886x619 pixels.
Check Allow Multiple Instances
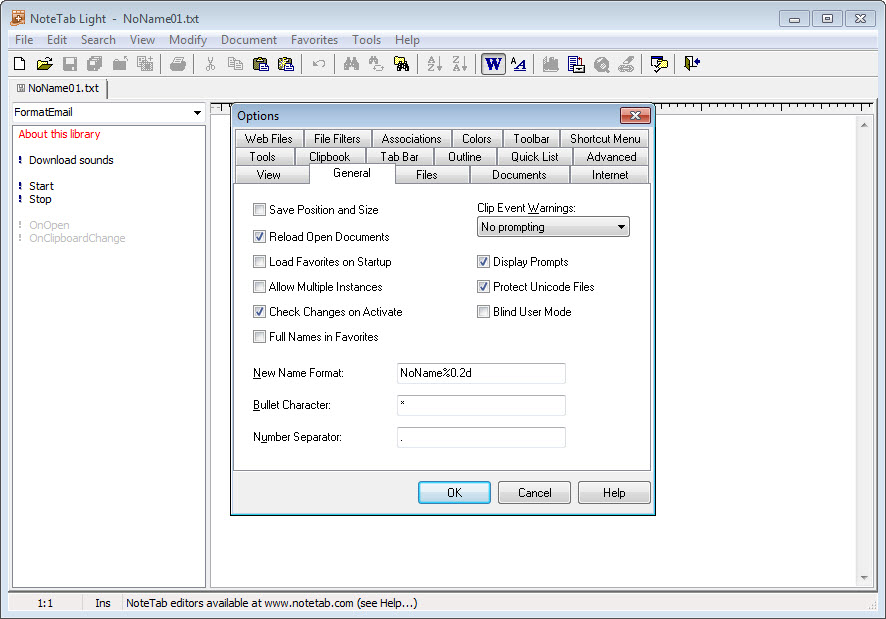point(259,287)
